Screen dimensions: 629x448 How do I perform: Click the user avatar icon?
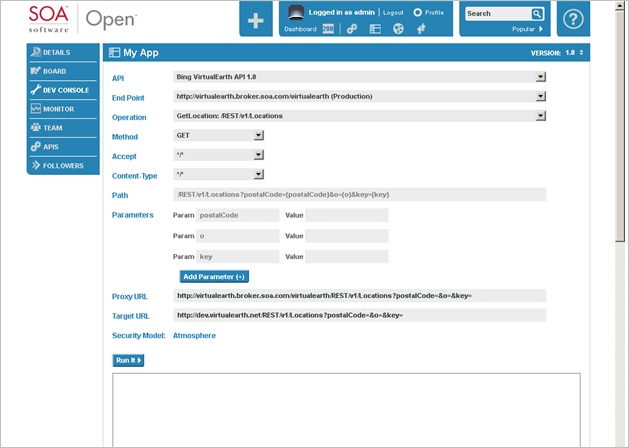tap(296, 13)
